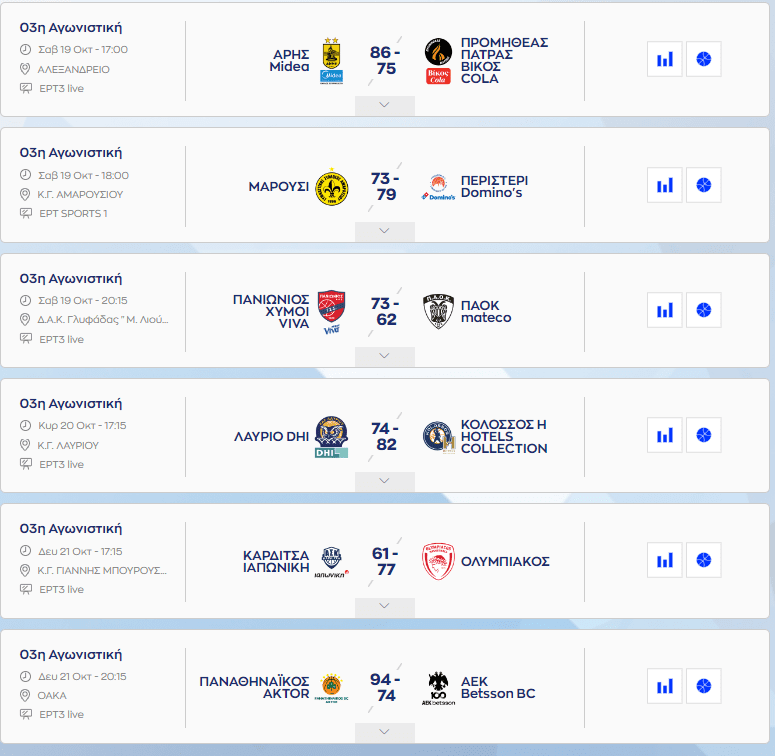
Task: View statistics icon for ΚΑΡΔΙΤΣΑ vs ΟΛΥΜΠΙΑΚΟΣ
Action: pyautogui.click(x=664, y=560)
